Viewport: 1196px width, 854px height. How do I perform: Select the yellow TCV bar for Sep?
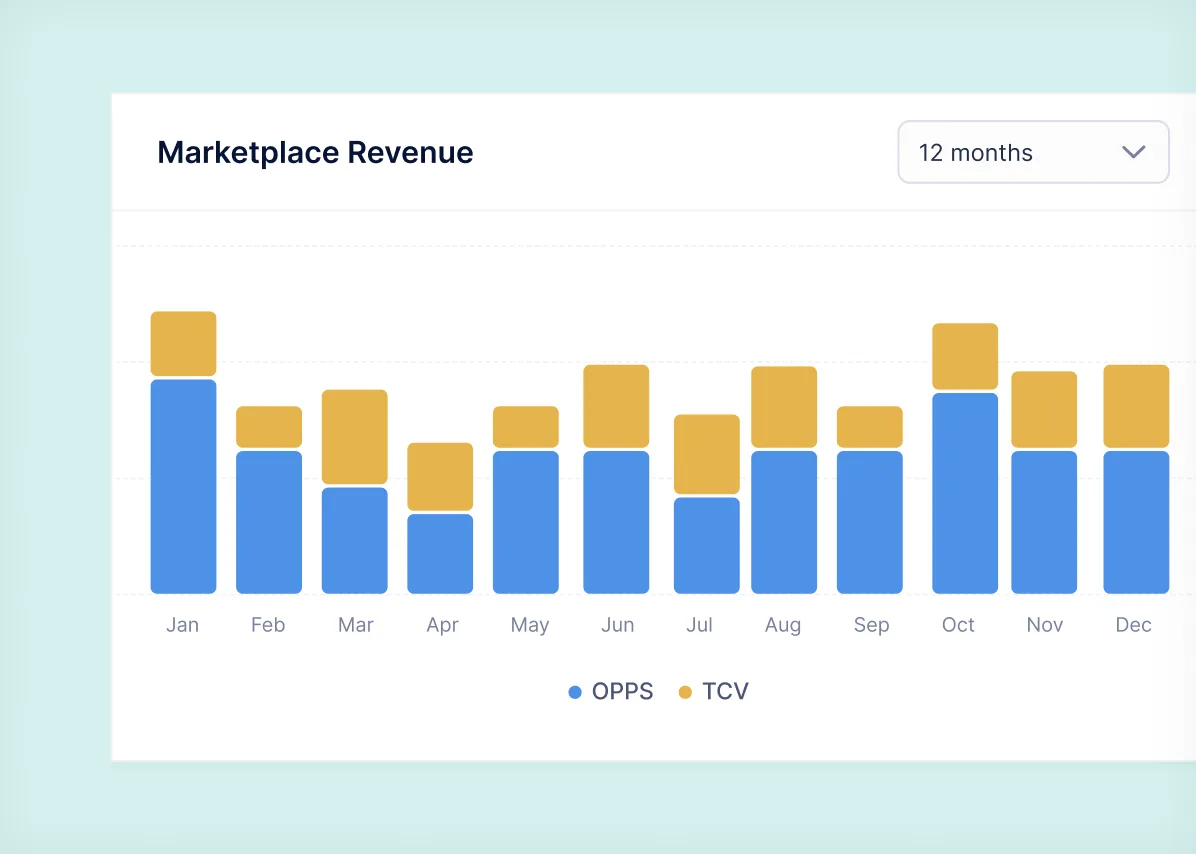tap(870, 427)
